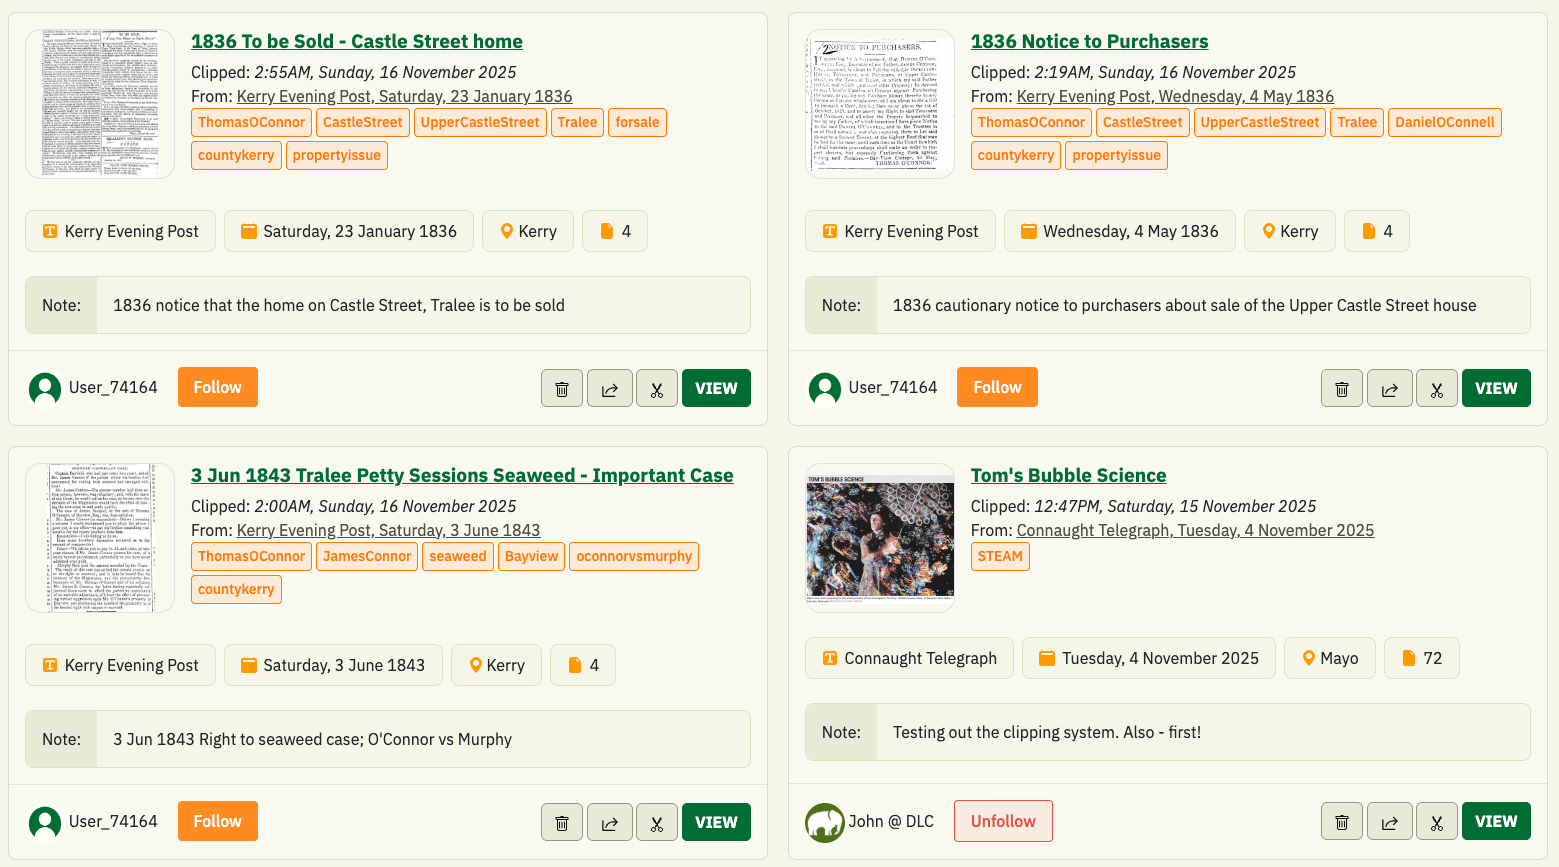
Task: Click Connaught Telegraph publication chip
Action: click(x=909, y=658)
